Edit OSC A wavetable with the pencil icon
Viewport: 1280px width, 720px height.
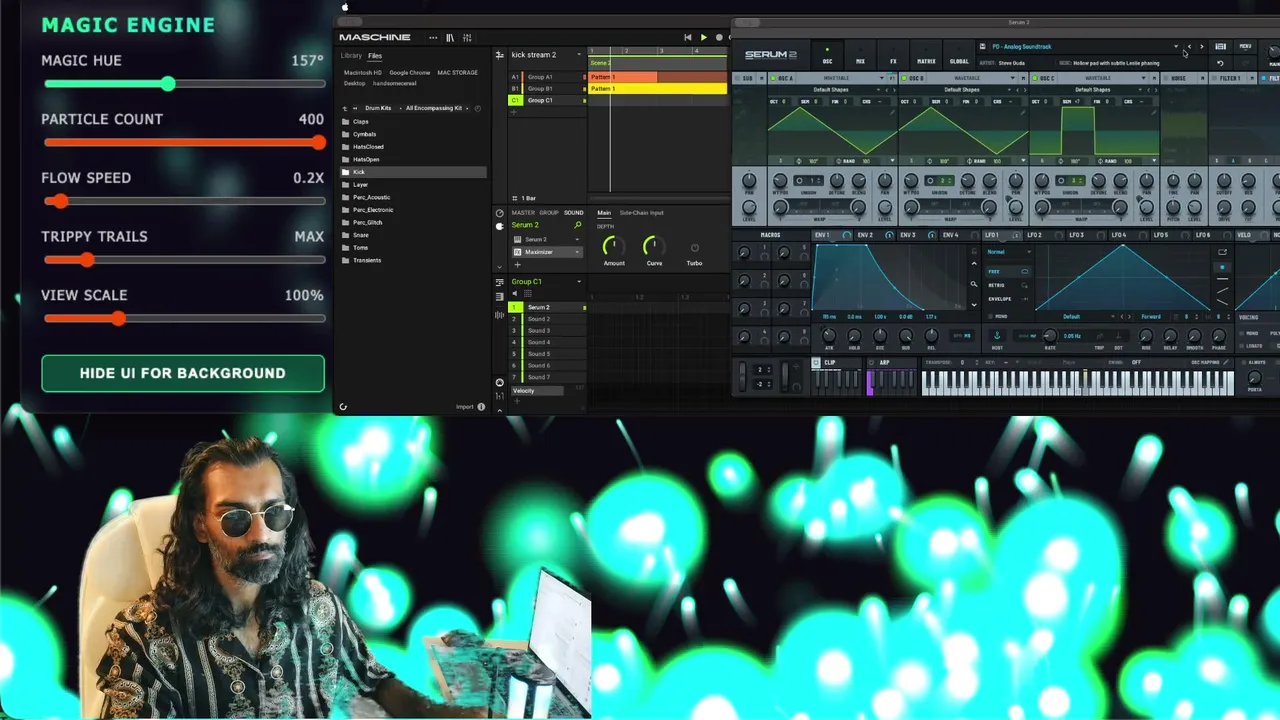tap(893, 113)
